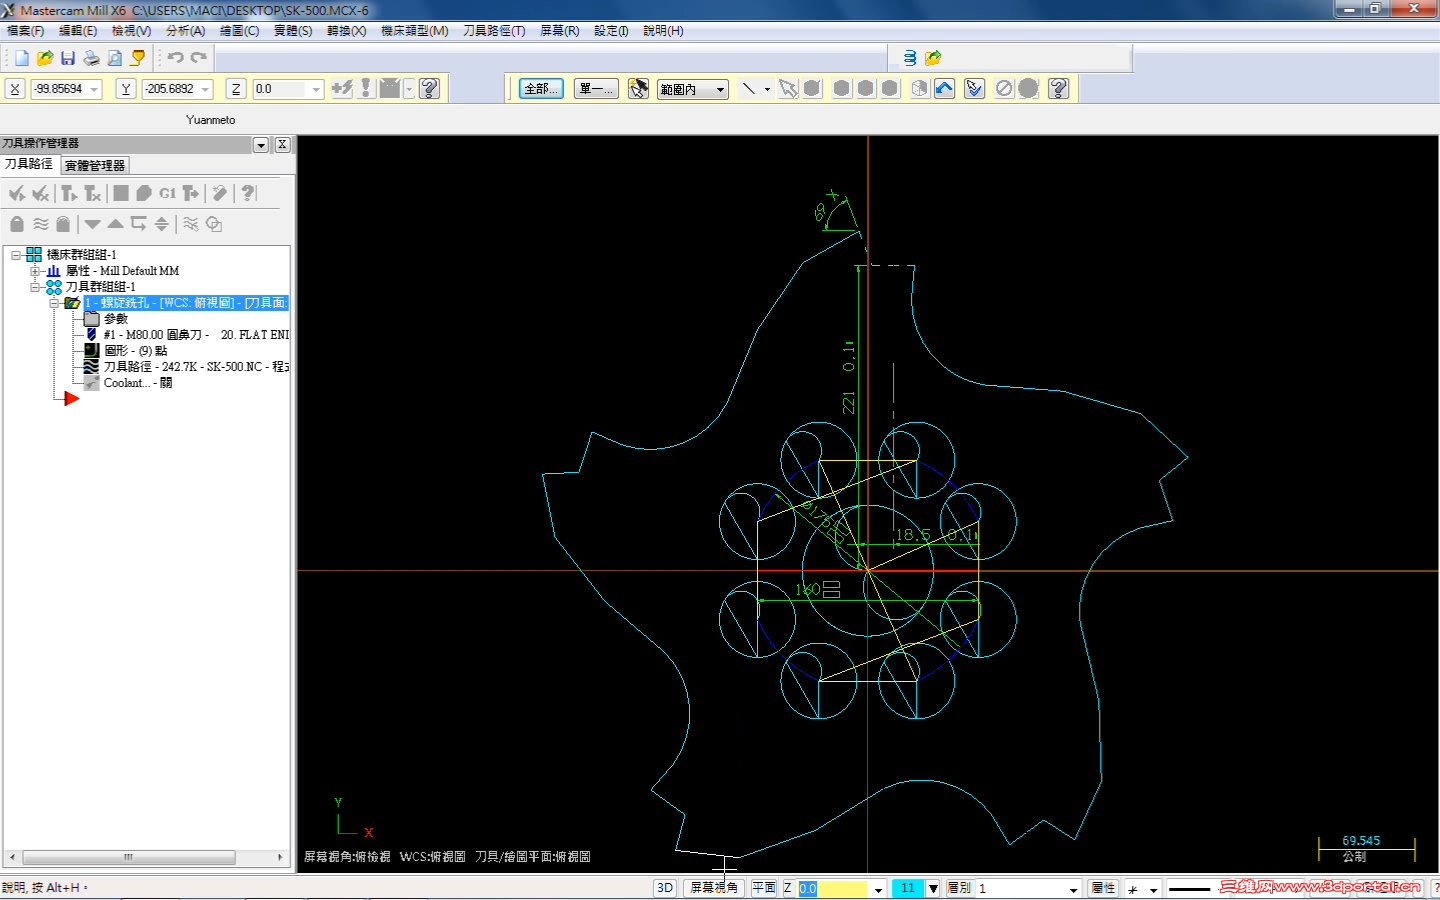Open the 檔案(F) menu

[x=26, y=31]
